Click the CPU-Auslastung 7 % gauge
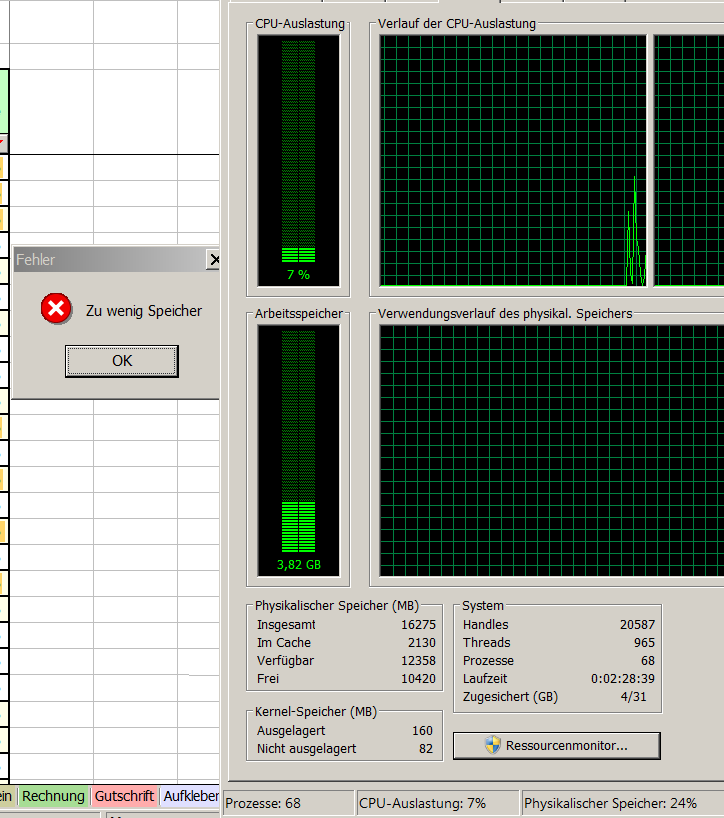Viewport: 724px width, 818px height. point(298,160)
